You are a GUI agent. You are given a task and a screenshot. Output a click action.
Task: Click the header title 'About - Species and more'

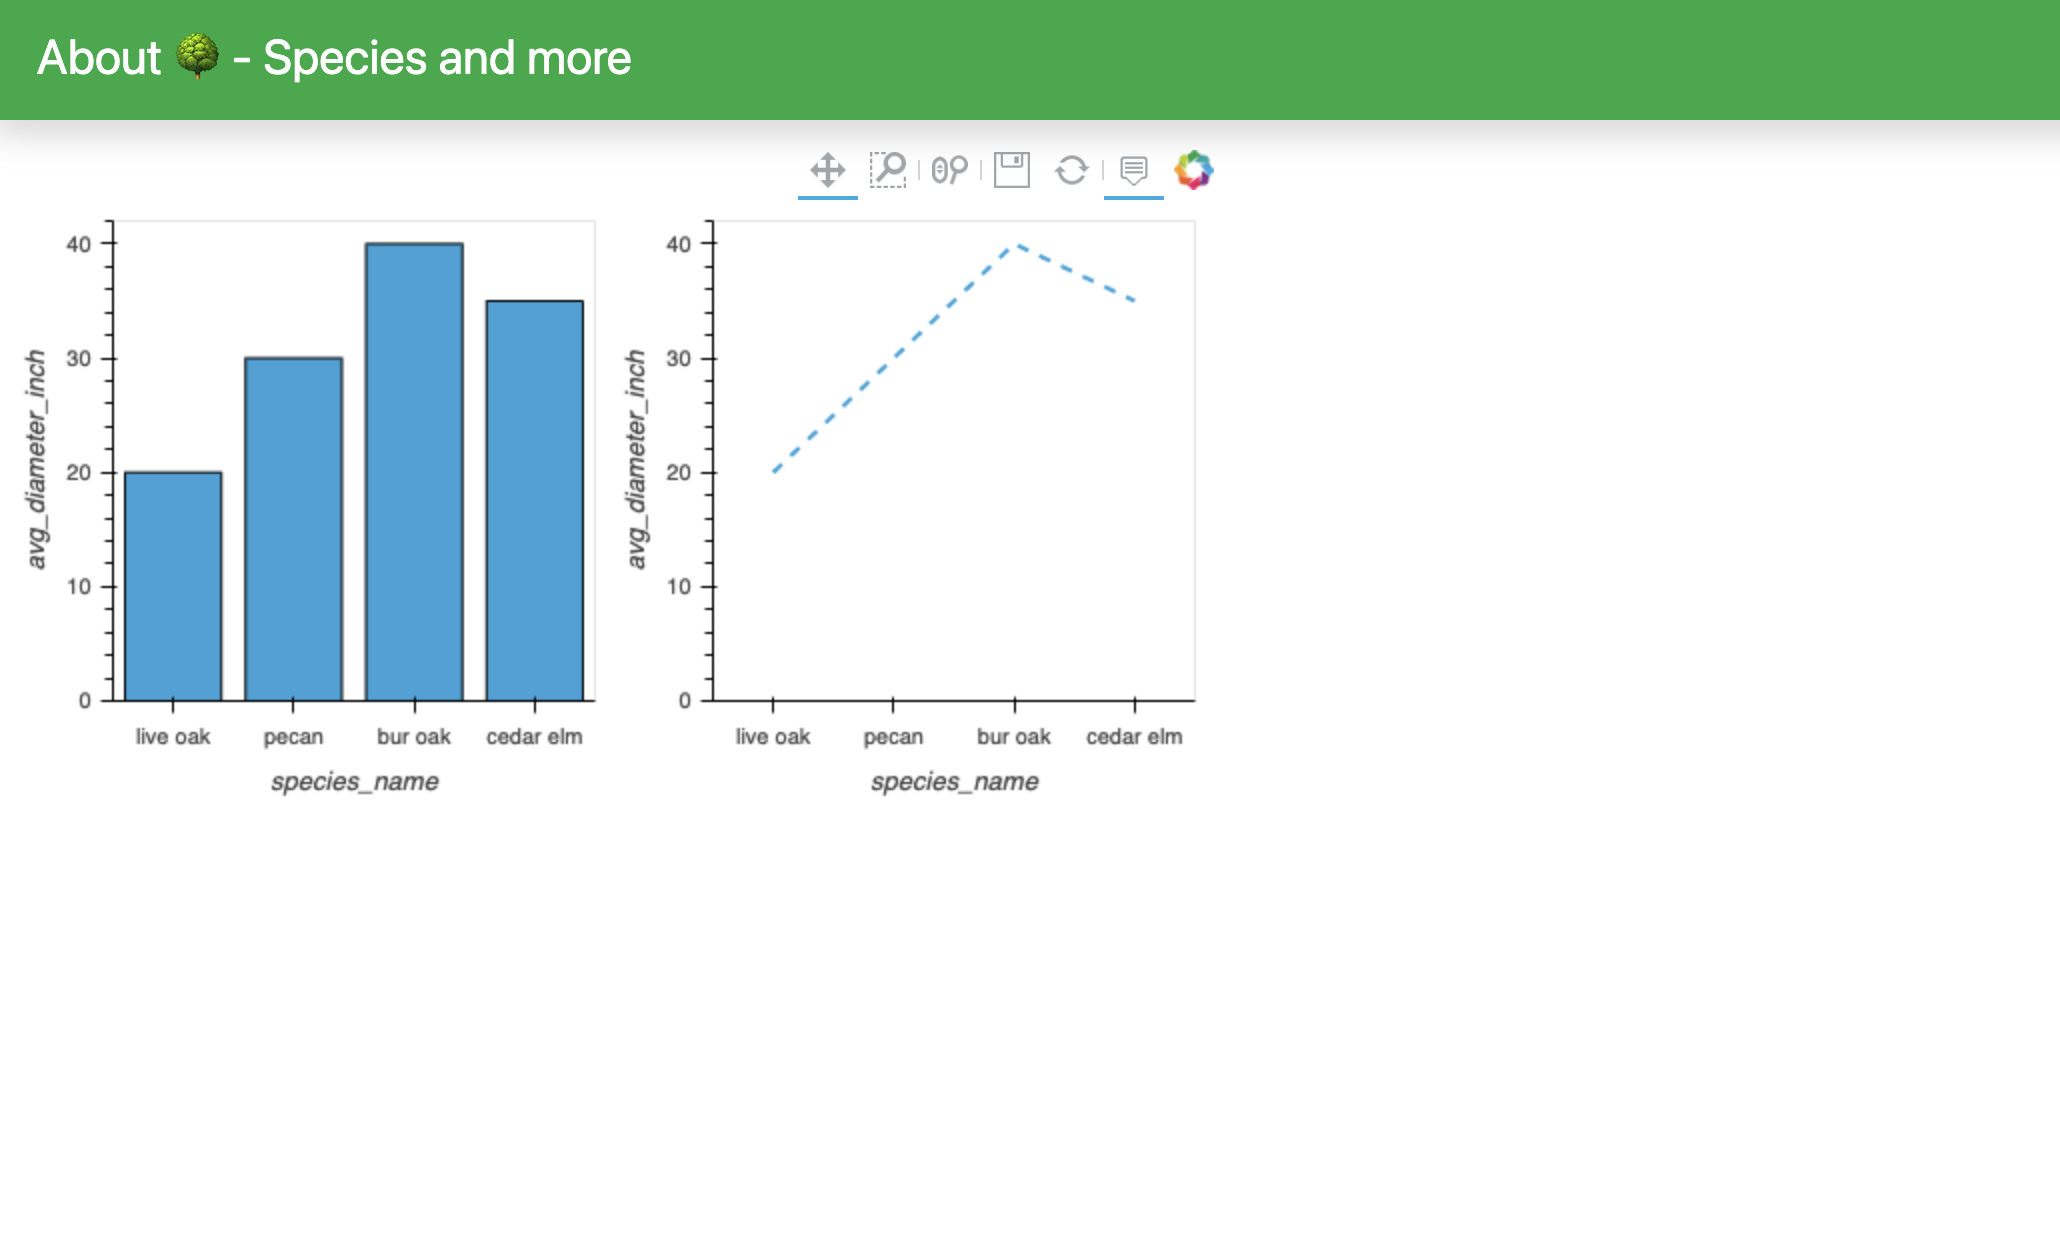coord(334,58)
